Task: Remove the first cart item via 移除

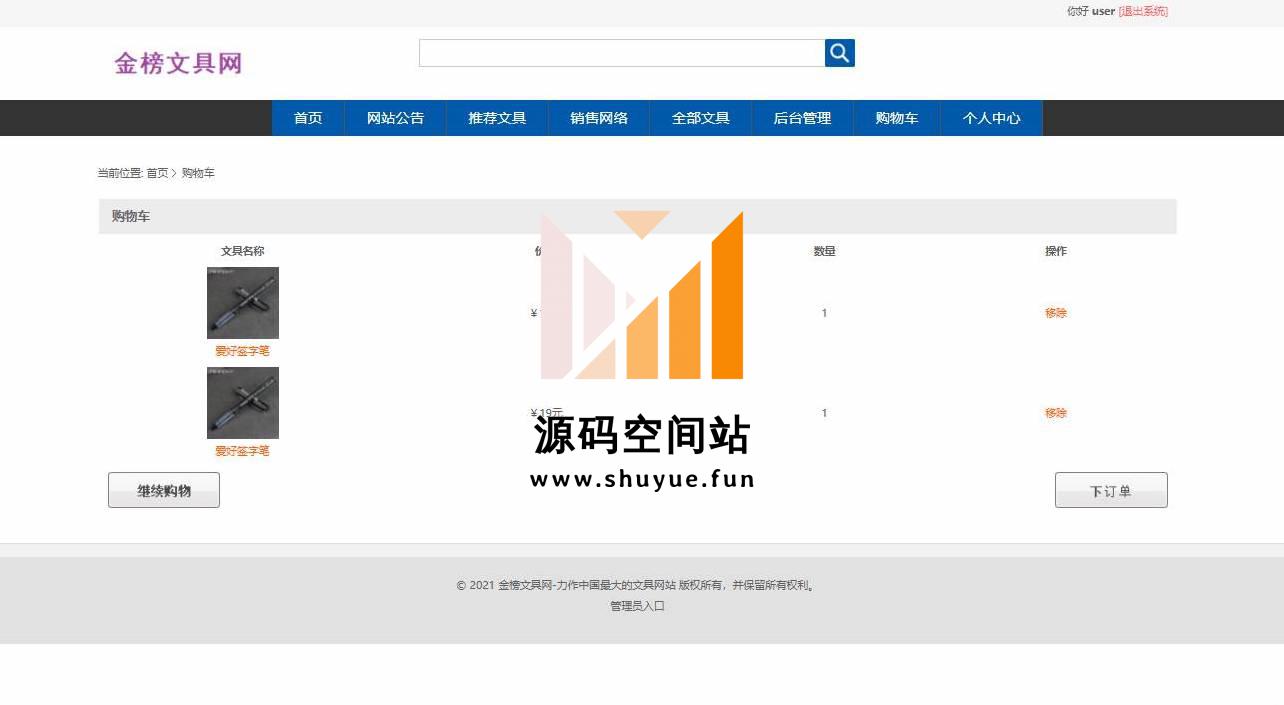Action: click(1056, 313)
